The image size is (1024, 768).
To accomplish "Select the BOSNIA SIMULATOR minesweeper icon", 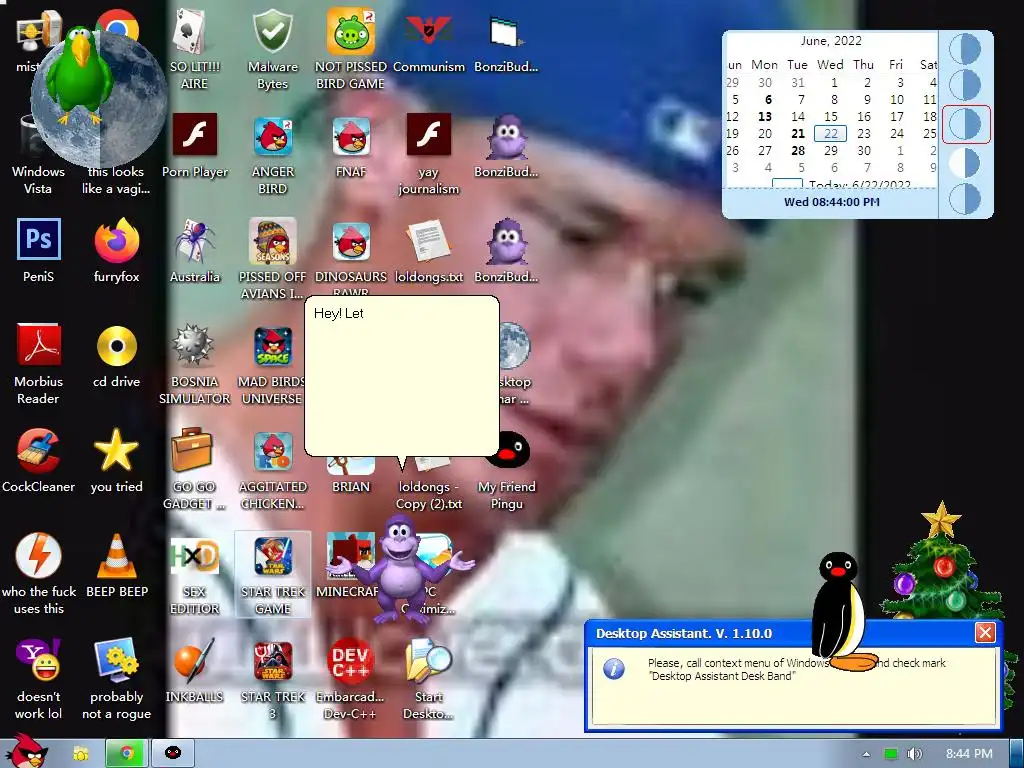I will pyautogui.click(x=195, y=364).
